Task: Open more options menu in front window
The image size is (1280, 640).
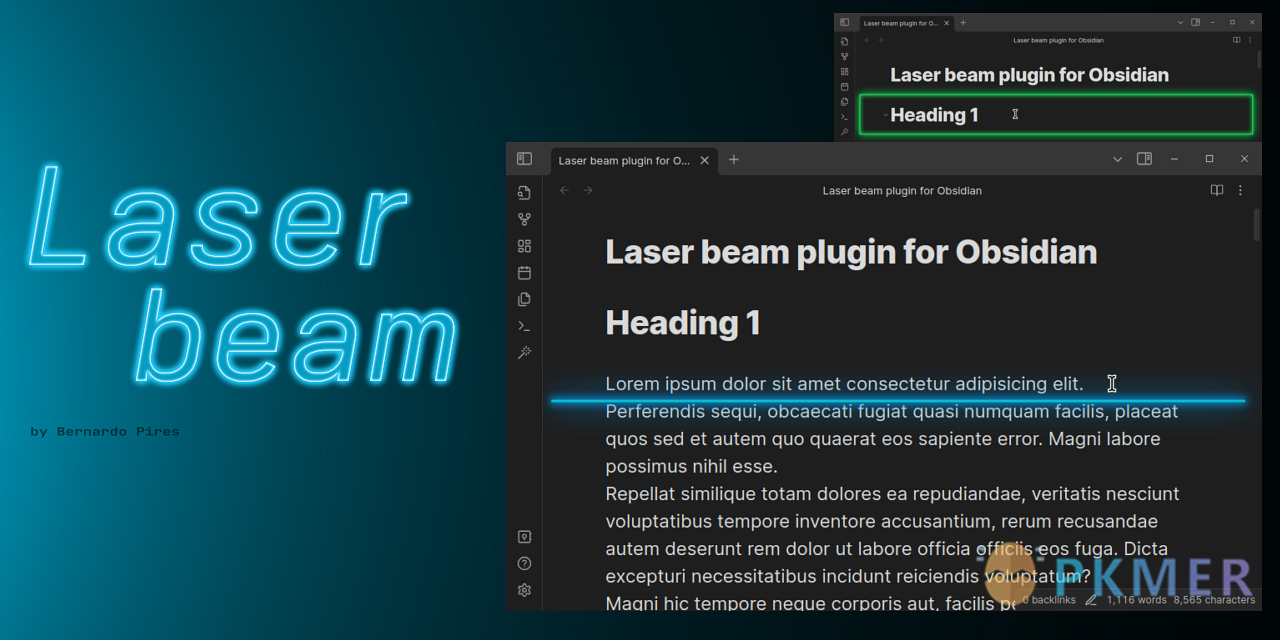Action: click(x=1240, y=190)
